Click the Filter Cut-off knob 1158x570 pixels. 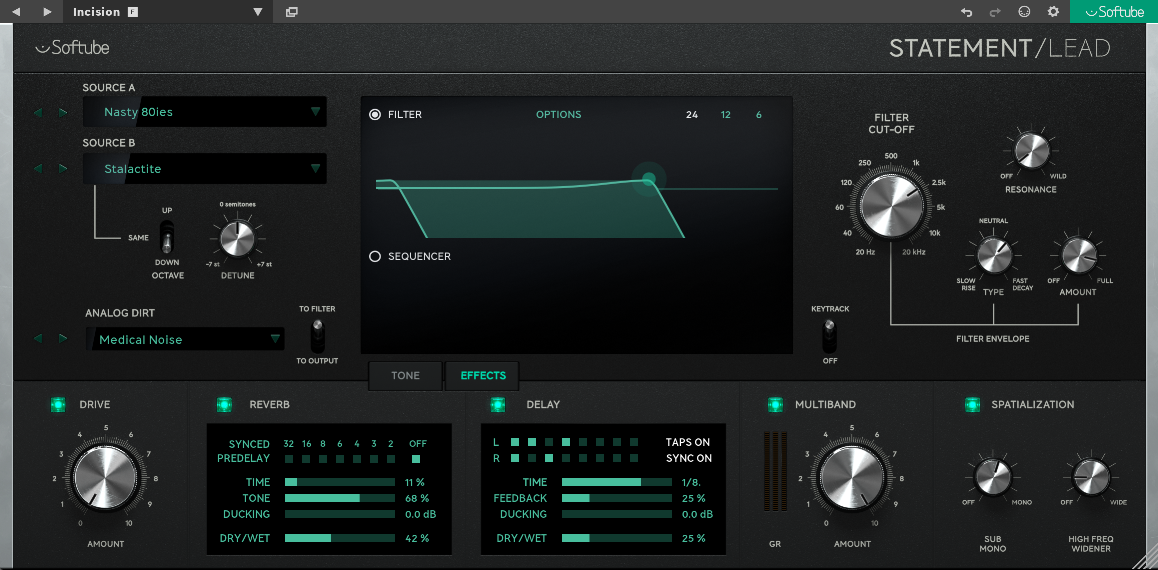(891, 204)
